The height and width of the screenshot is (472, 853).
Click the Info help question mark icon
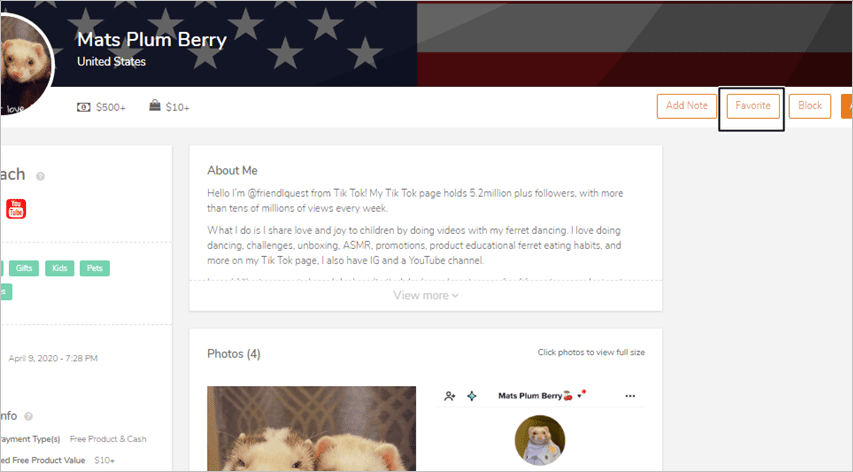[x=28, y=416]
